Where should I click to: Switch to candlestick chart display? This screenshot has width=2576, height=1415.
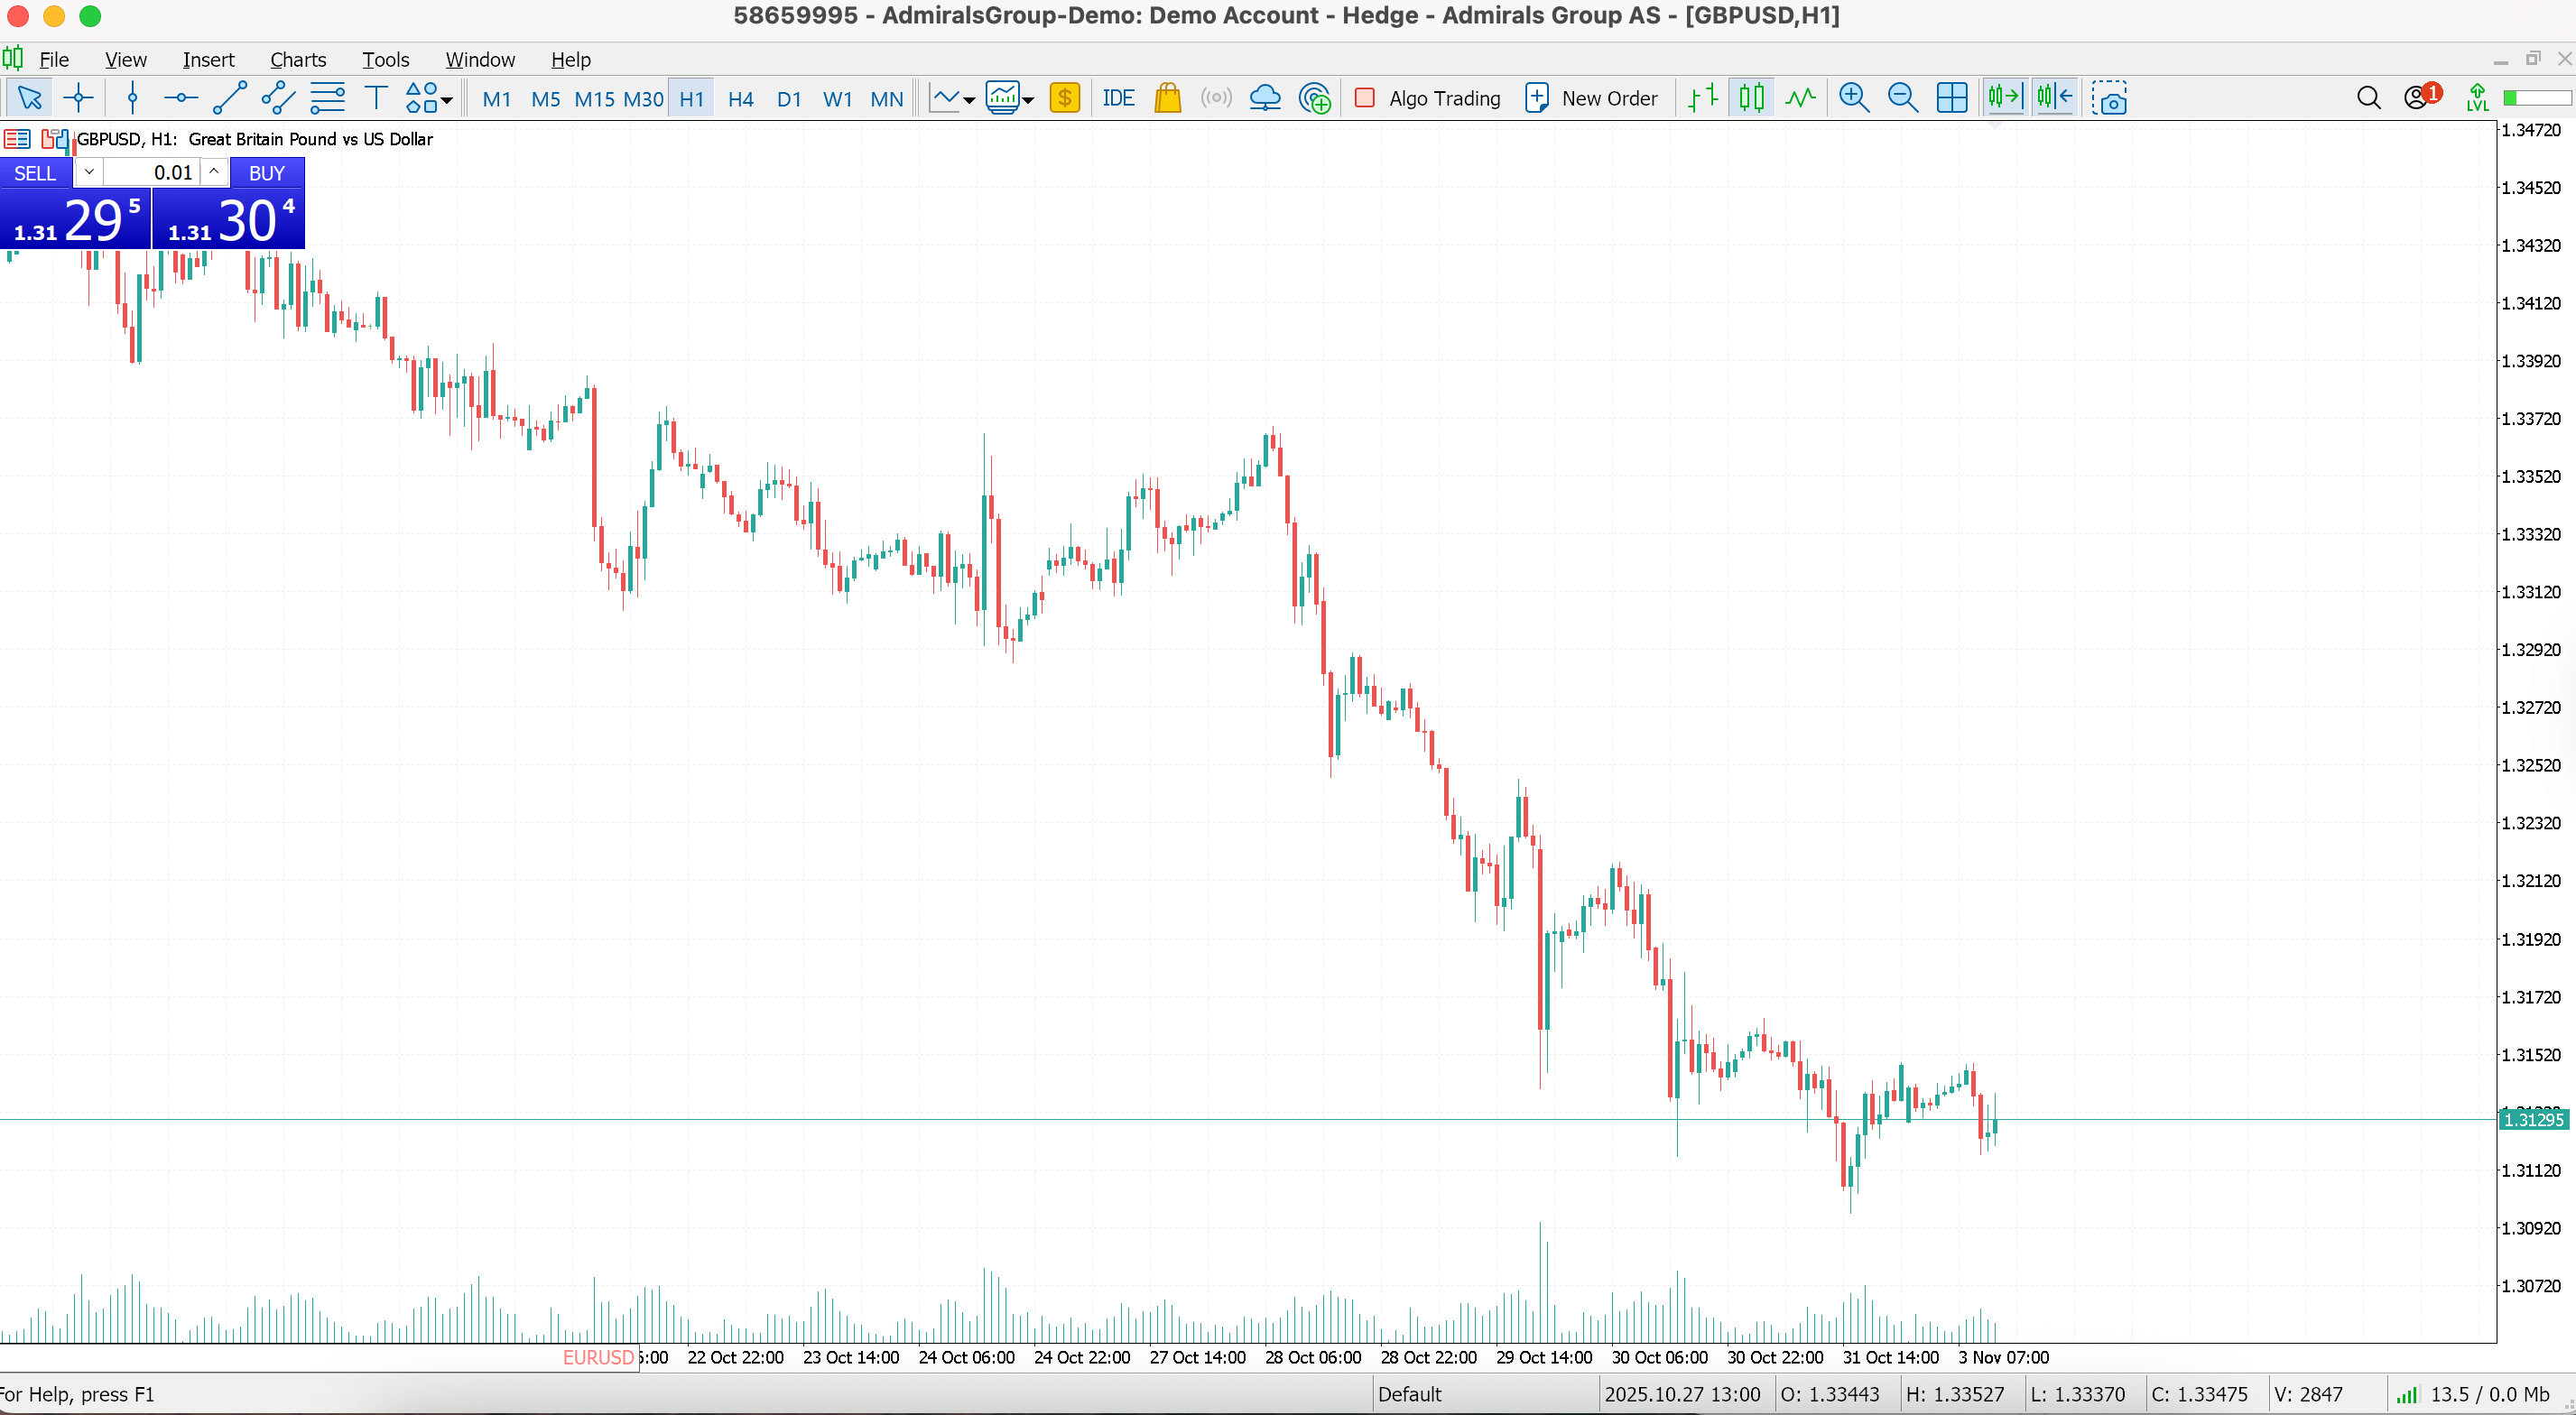pyautogui.click(x=1752, y=98)
